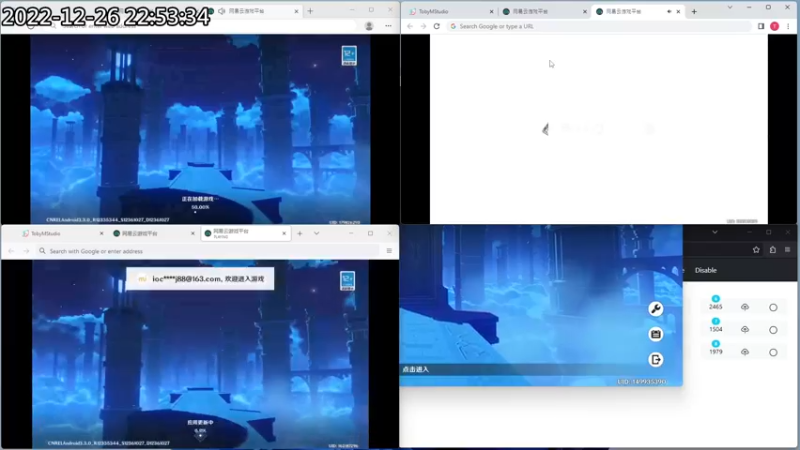Select the radio circle in row 2465
Viewport: 800px width, 450px height.
tap(773, 308)
